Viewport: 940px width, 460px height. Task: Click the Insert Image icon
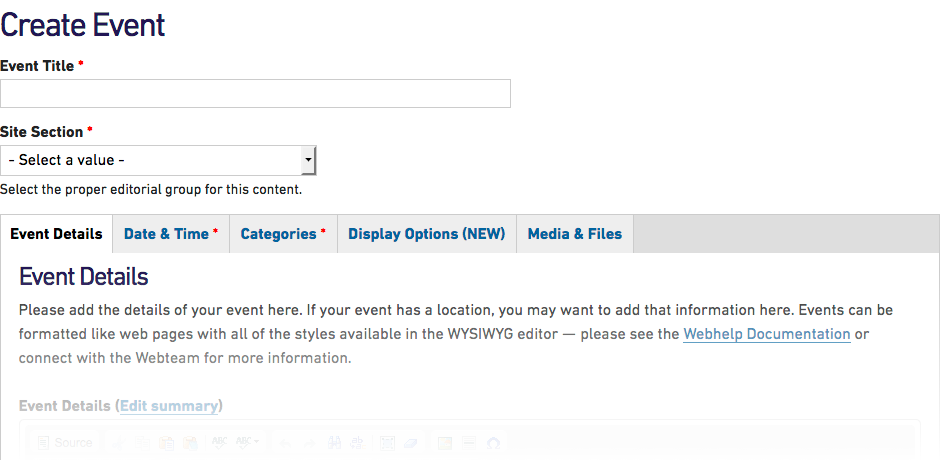[x=445, y=443]
